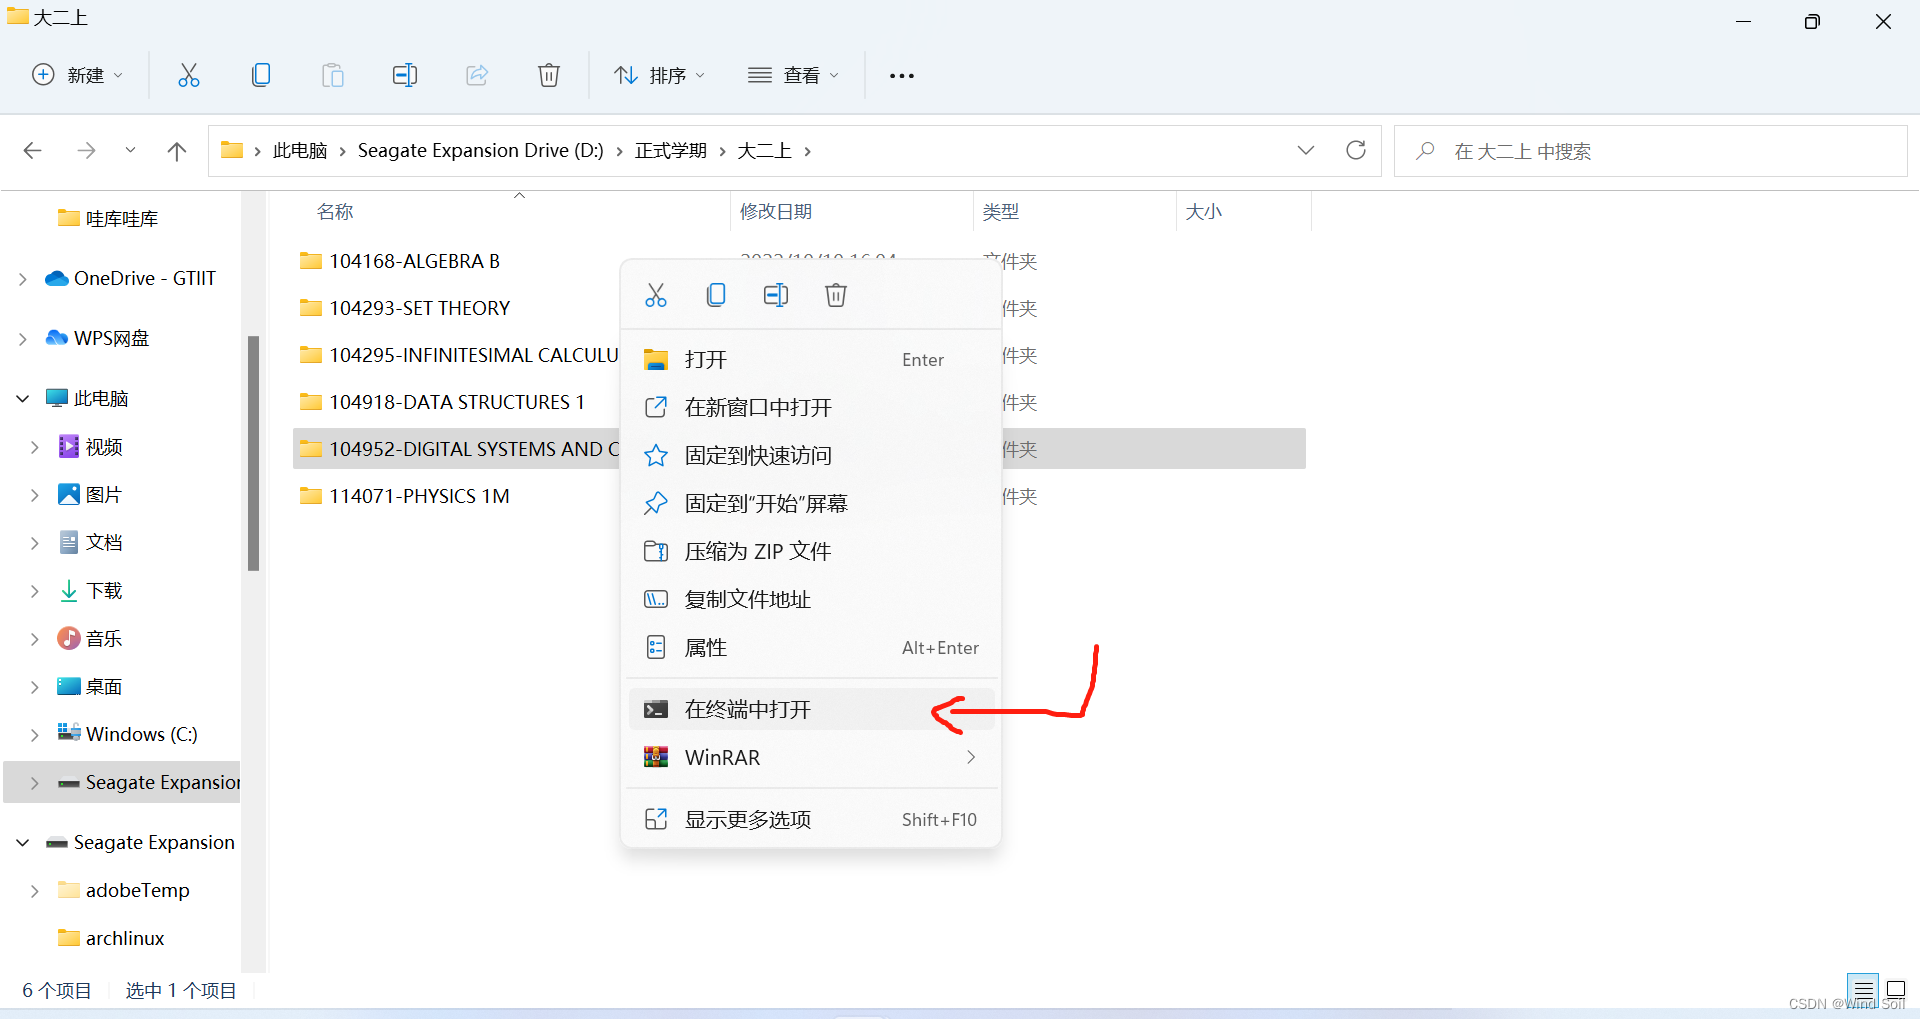Copy the folder with the toolbar copy icon
The width and height of the screenshot is (1920, 1019).
click(261, 75)
